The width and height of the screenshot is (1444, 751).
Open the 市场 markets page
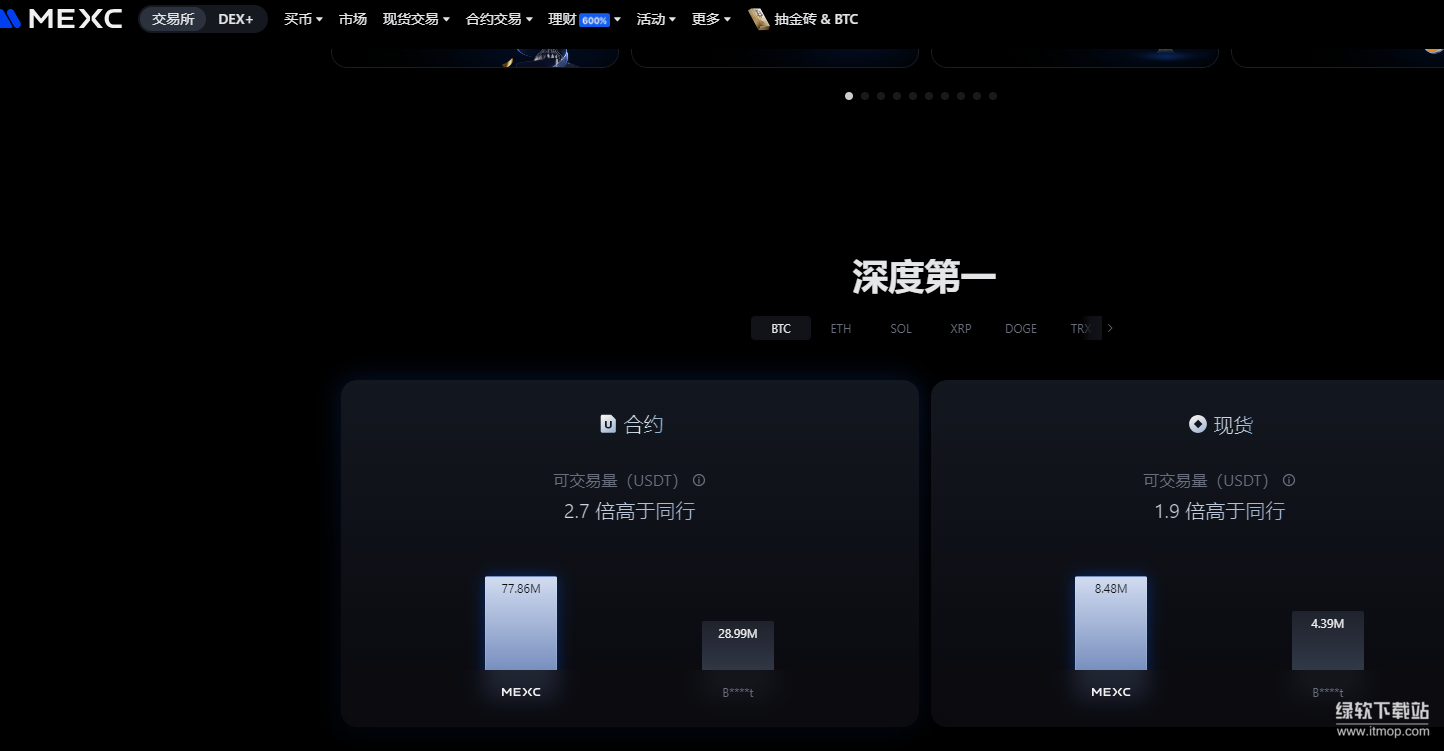[352, 19]
